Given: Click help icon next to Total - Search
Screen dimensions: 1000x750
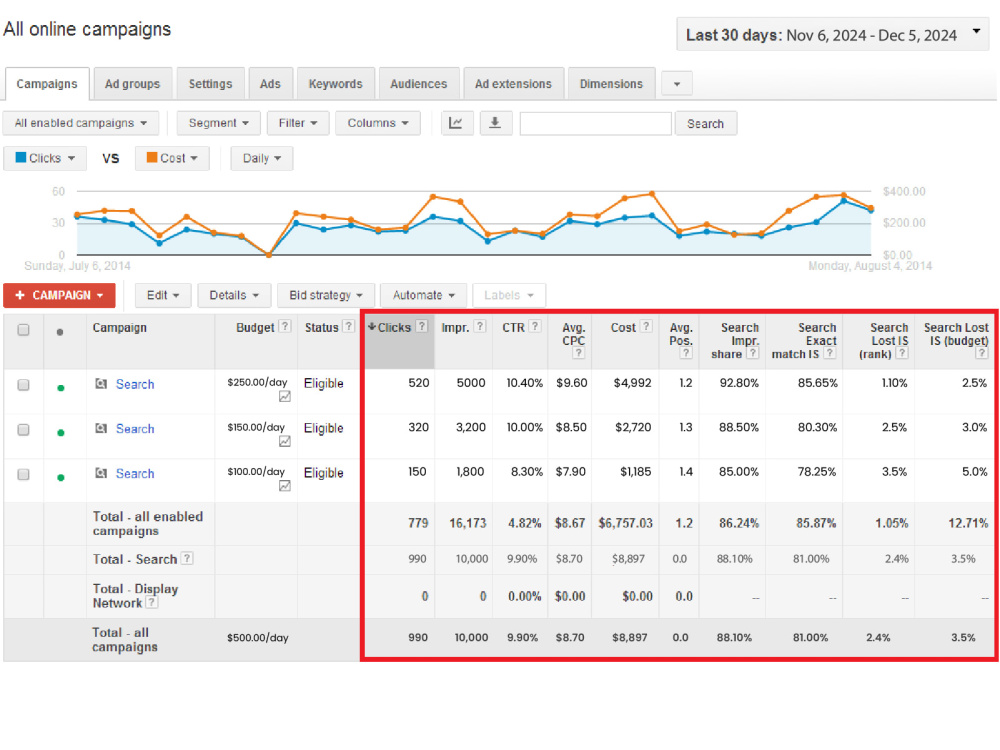Looking at the screenshot, I should [x=187, y=558].
